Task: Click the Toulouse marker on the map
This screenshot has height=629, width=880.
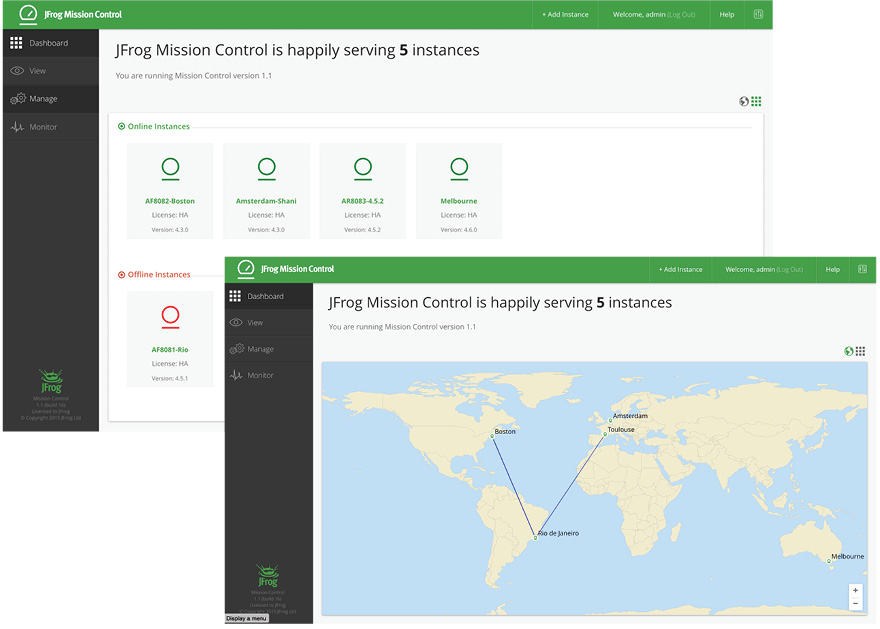Action: (605, 434)
